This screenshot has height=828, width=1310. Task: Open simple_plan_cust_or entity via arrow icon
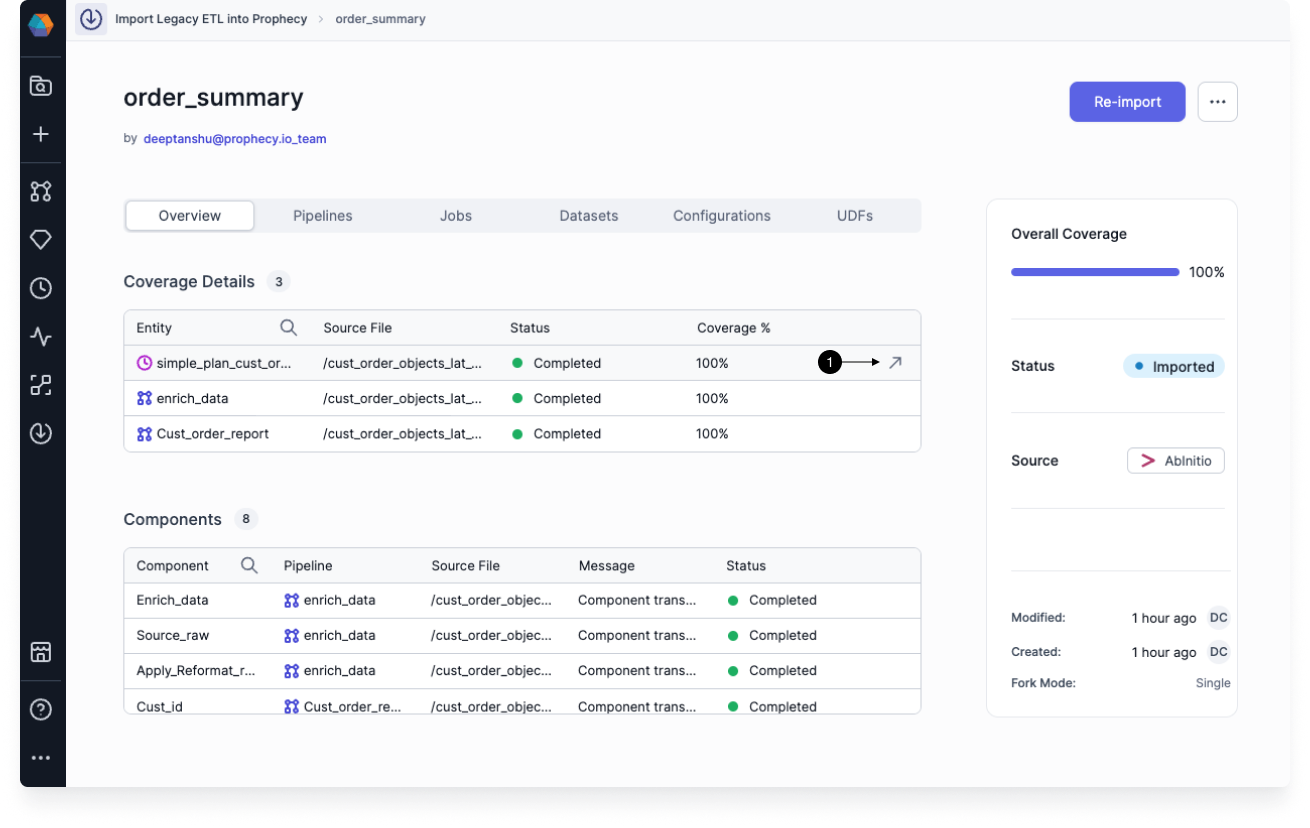(895, 363)
